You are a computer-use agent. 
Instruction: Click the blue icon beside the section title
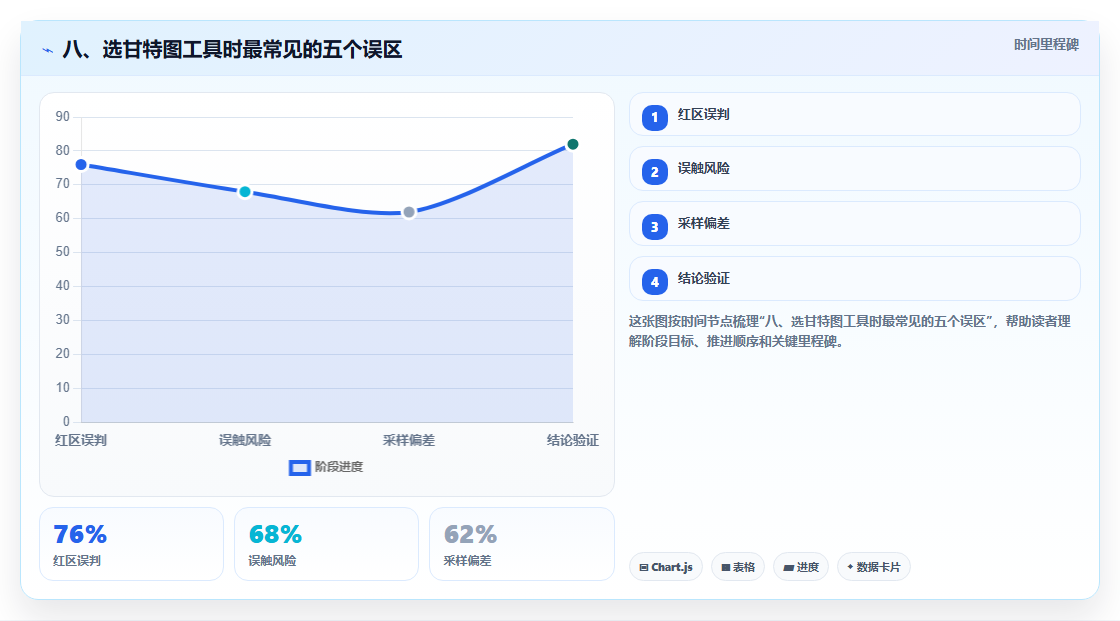pyautogui.click(x=48, y=50)
